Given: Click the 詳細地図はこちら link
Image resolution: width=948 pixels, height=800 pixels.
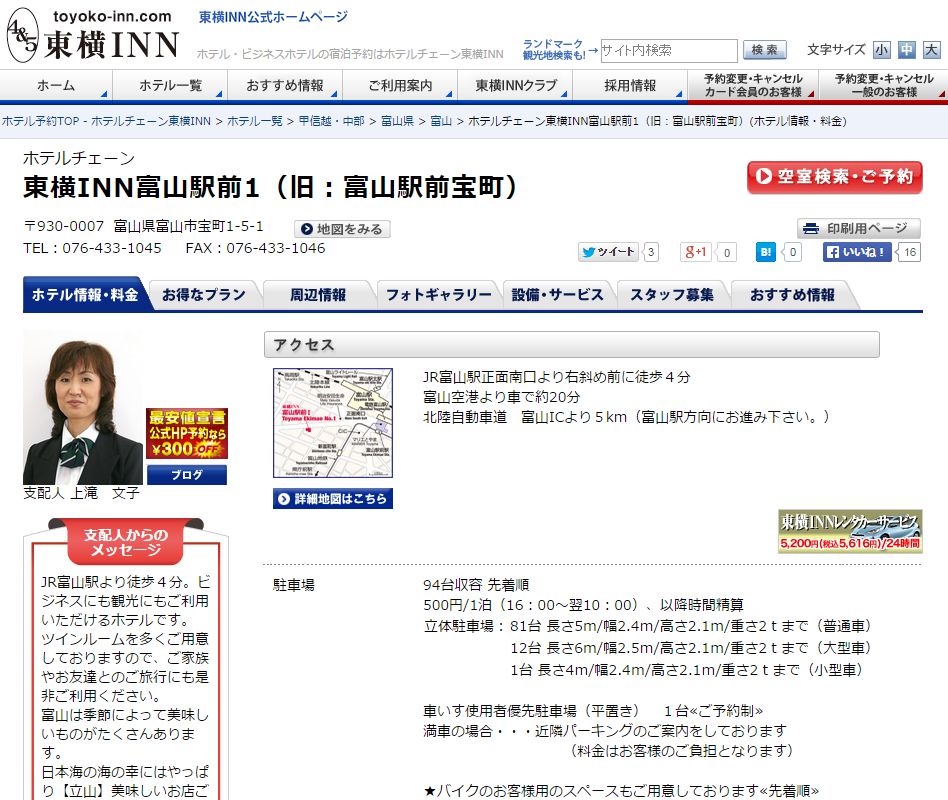Looking at the screenshot, I should (x=333, y=498).
